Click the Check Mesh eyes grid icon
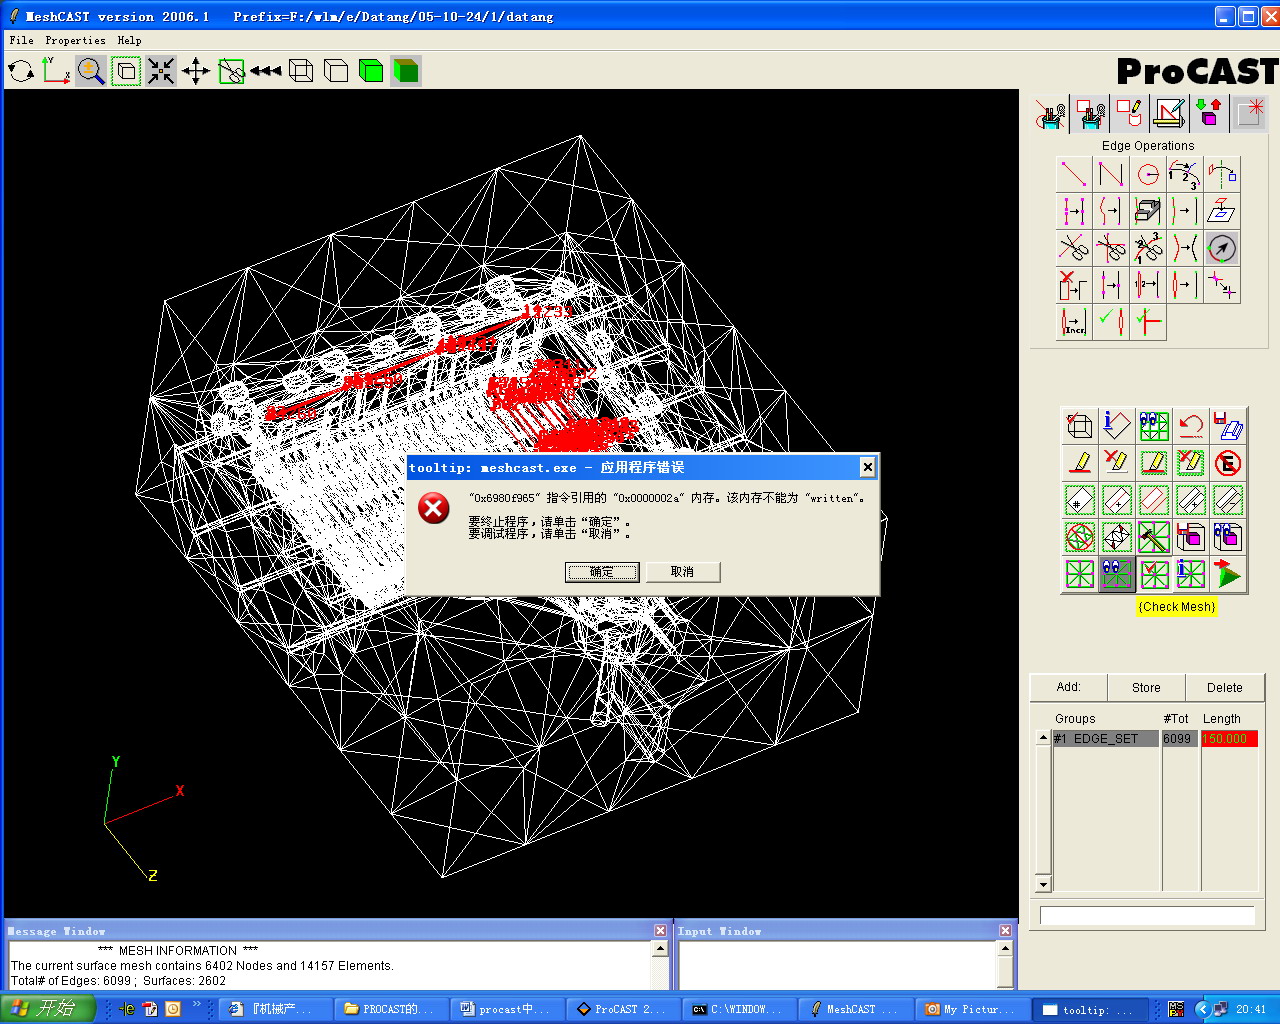Screen dimensions: 1280x1024 (1117, 574)
